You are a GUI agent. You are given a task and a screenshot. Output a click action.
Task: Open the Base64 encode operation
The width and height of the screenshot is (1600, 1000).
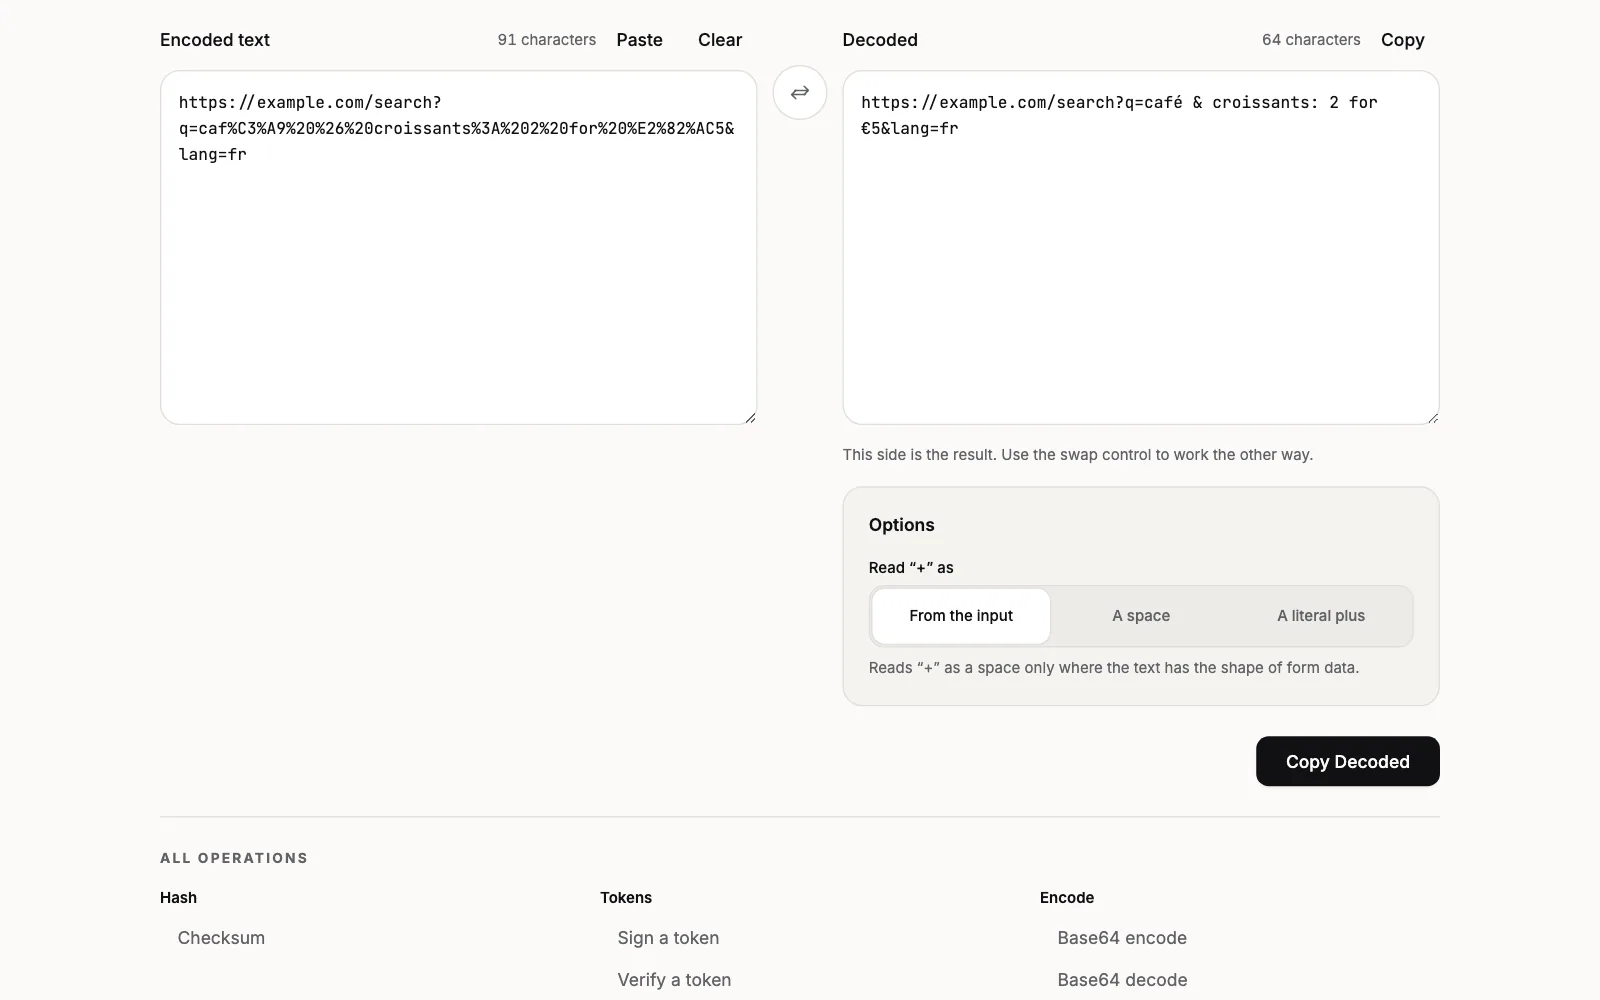pyautogui.click(x=1122, y=938)
